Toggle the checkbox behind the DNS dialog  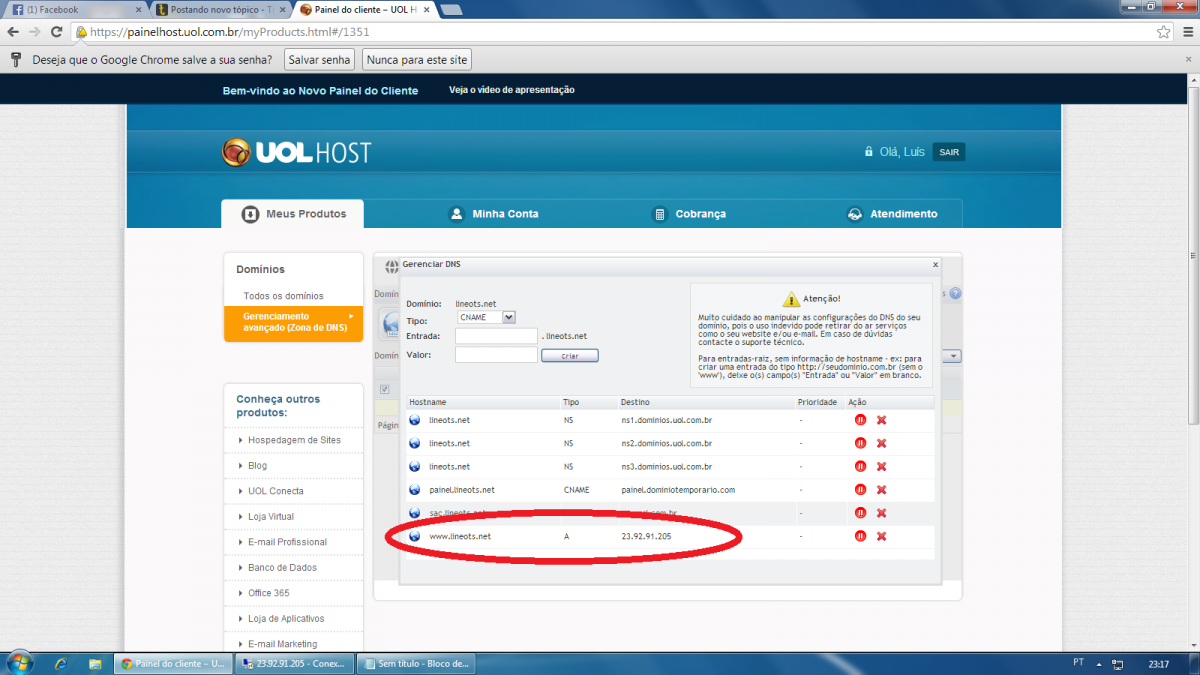pos(384,389)
